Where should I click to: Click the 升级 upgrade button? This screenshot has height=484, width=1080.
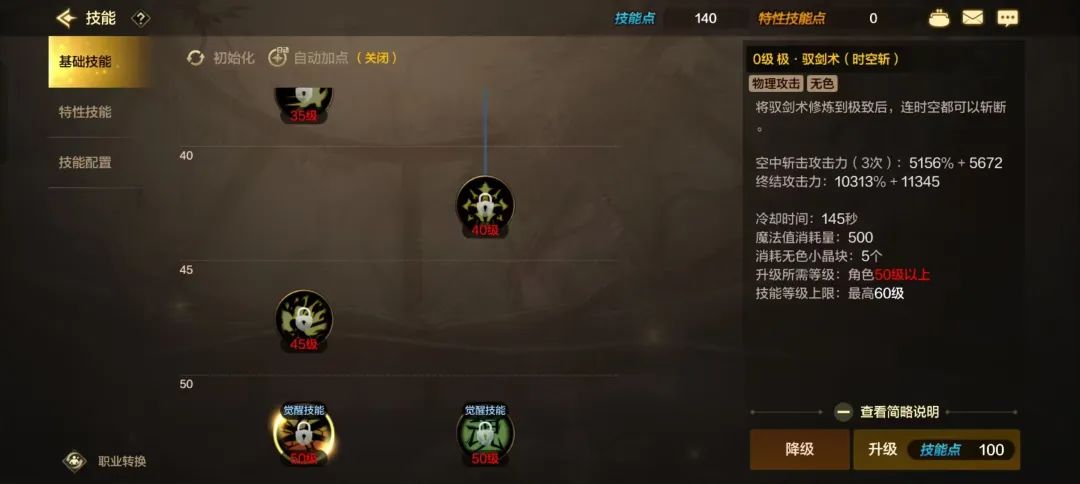937,450
